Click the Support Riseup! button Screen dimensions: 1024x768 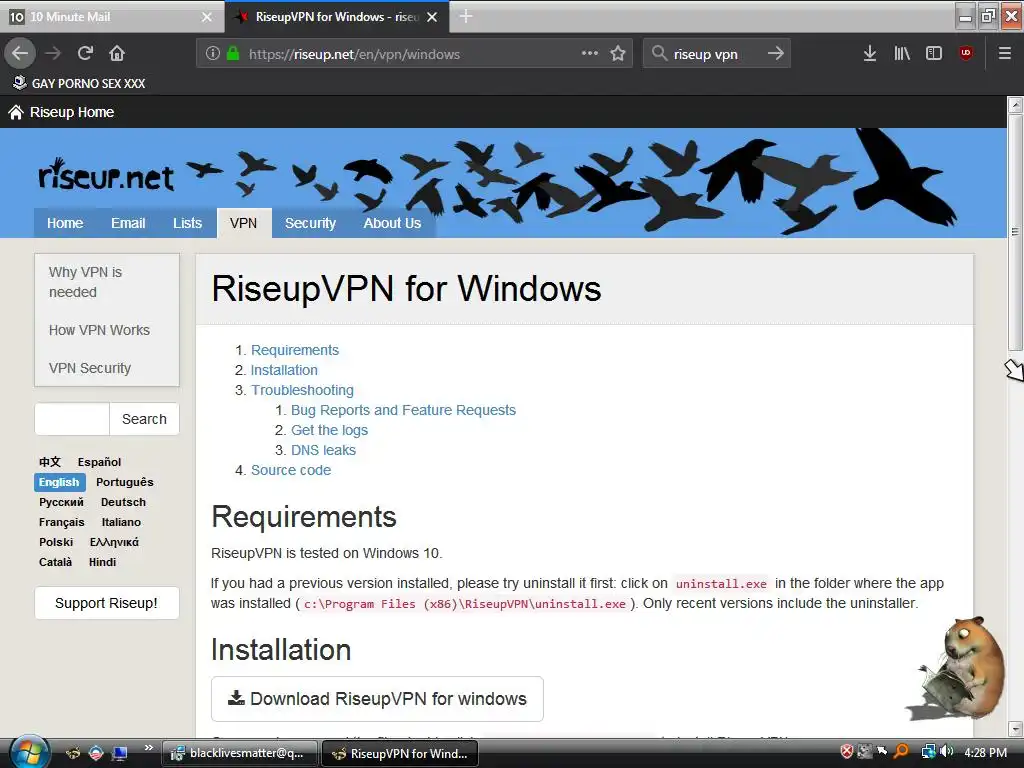point(106,603)
